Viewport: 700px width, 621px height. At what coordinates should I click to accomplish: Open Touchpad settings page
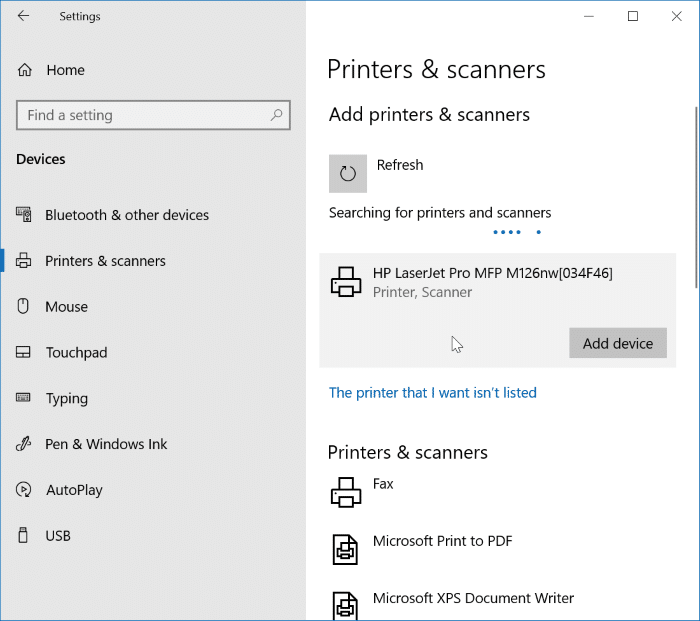(x=76, y=353)
